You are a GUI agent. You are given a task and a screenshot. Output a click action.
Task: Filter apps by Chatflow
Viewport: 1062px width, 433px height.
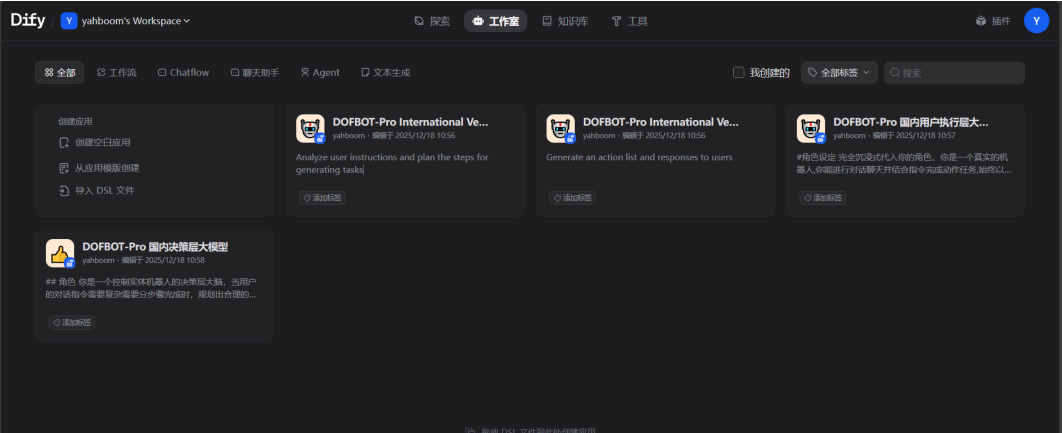point(183,73)
